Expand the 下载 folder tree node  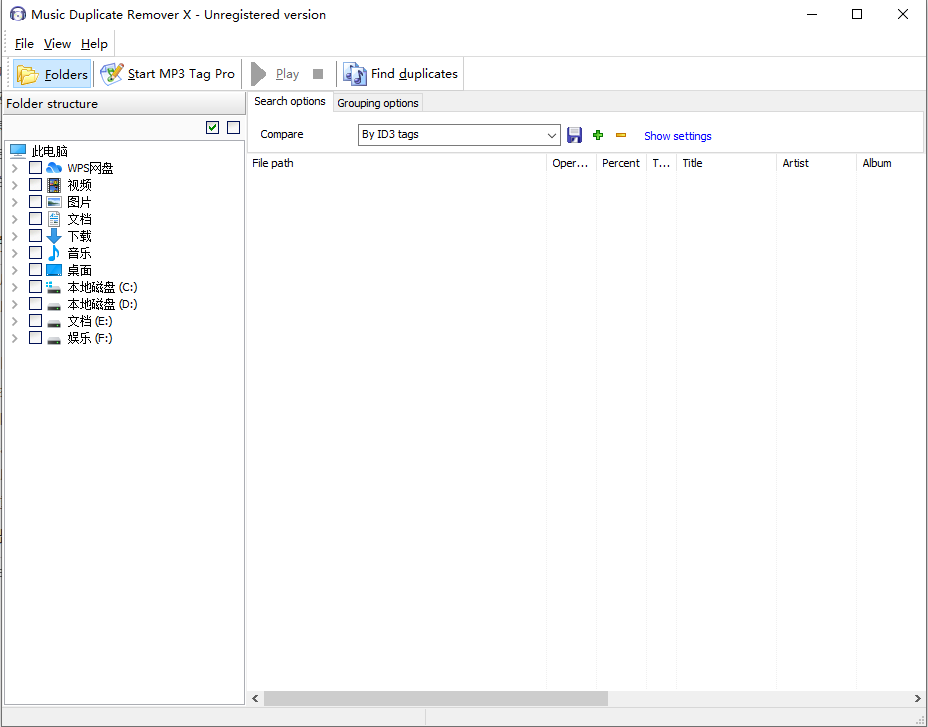pyautogui.click(x=15, y=236)
